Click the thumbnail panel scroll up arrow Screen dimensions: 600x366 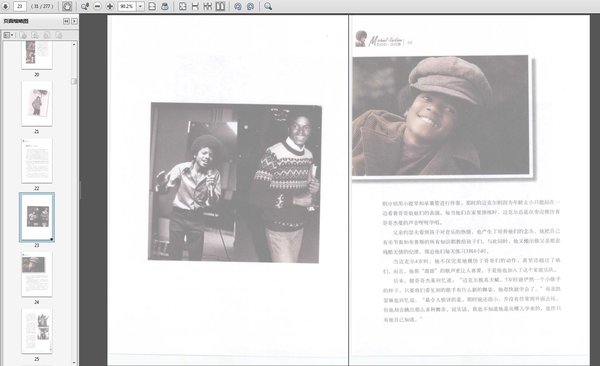74,44
